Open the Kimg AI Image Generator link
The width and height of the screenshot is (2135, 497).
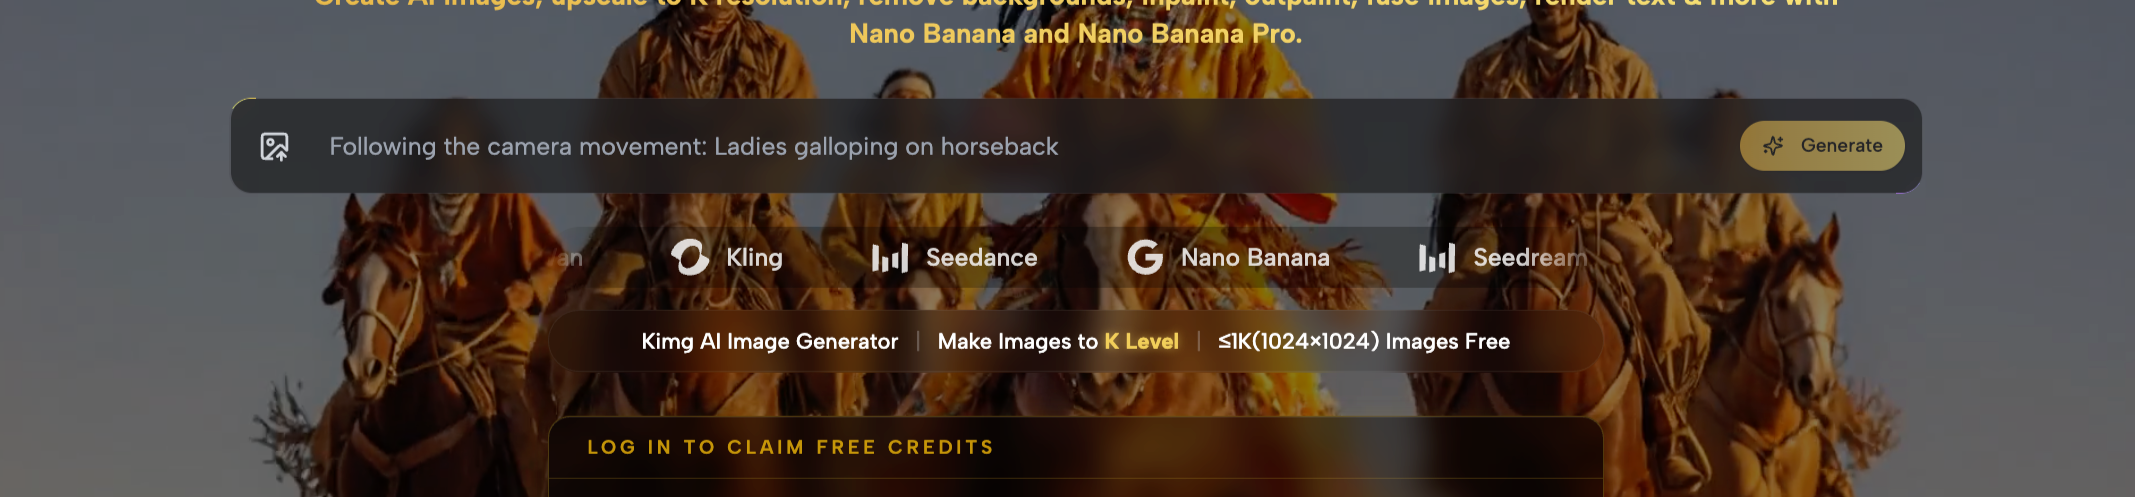click(x=769, y=342)
